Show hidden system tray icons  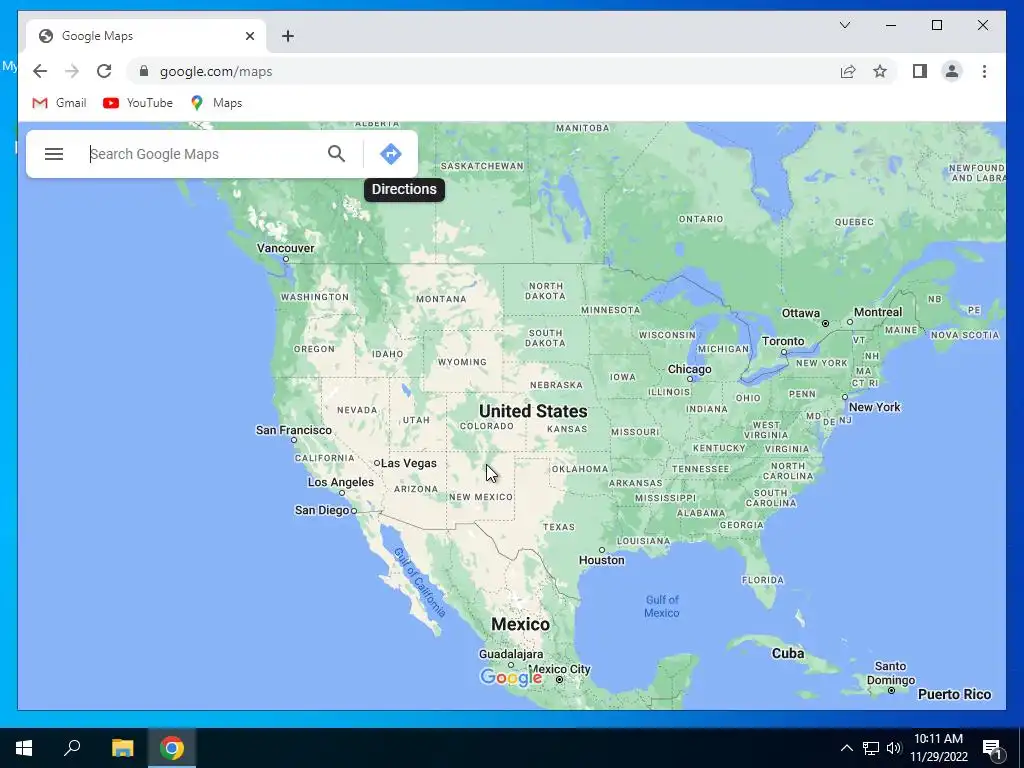tap(846, 748)
